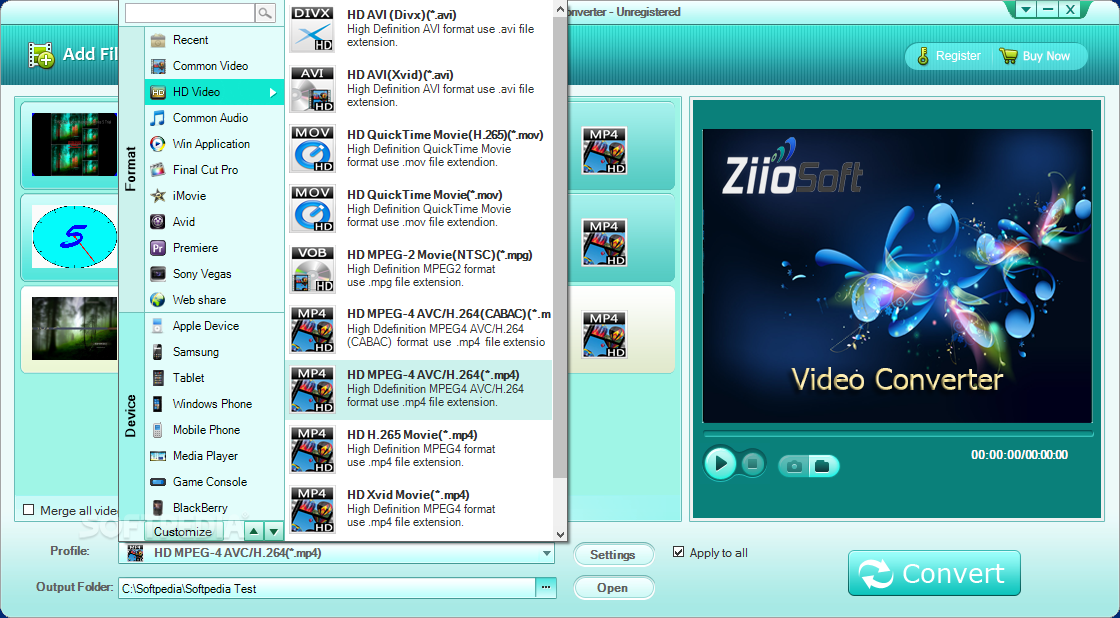Screen dimensions: 1120x618
Task: Open the Avid category
Action: pyautogui.click(x=214, y=221)
